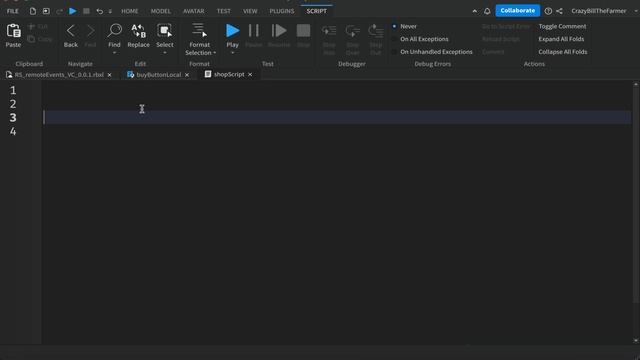Switch to the MODEL ribbon tab
The height and width of the screenshot is (360, 640).
[161, 11]
